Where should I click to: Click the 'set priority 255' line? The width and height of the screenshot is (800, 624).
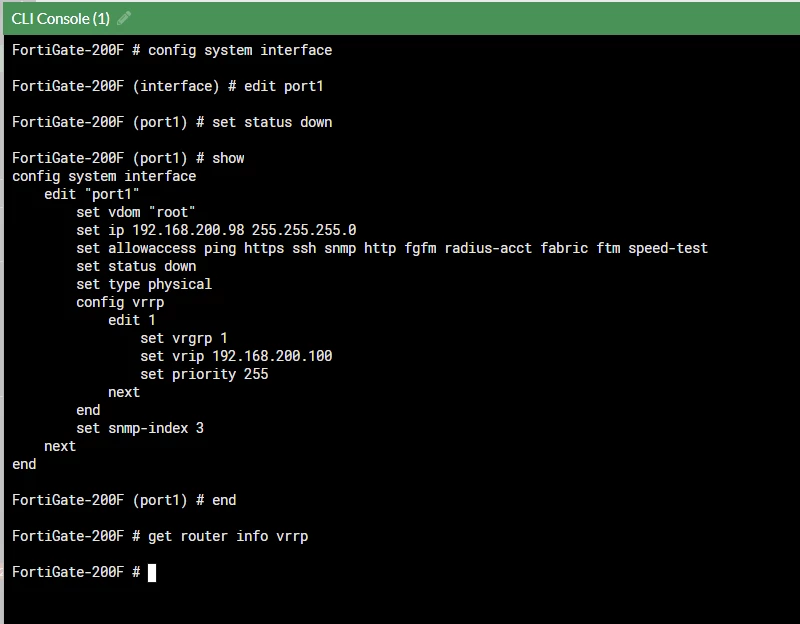(204, 375)
